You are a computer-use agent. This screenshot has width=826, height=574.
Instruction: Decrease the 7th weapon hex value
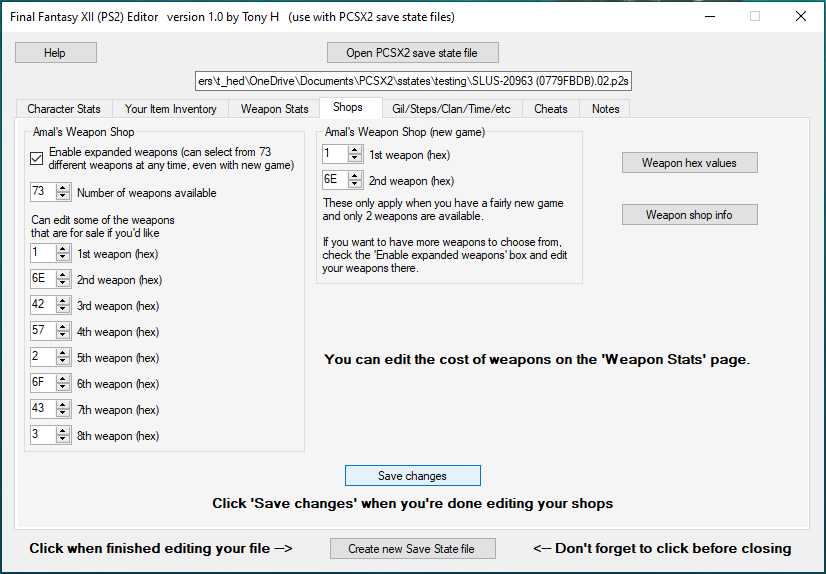(x=63, y=413)
